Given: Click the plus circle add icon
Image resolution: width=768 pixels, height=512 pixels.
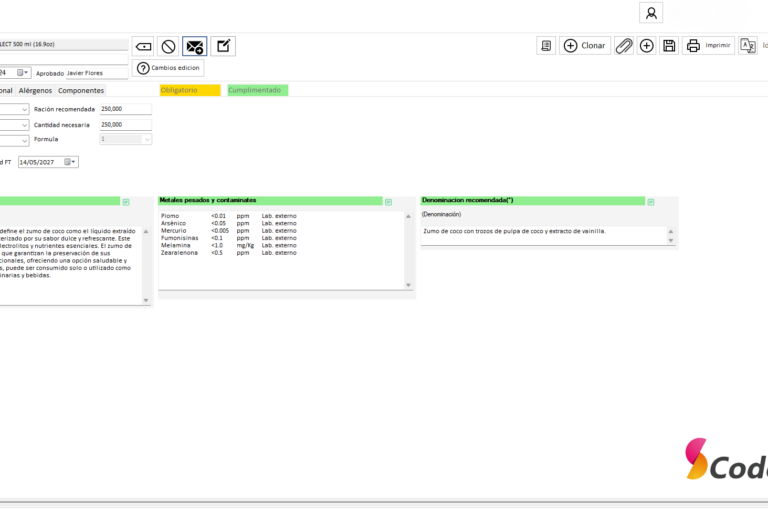Looking at the screenshot, I should point(647,46).
